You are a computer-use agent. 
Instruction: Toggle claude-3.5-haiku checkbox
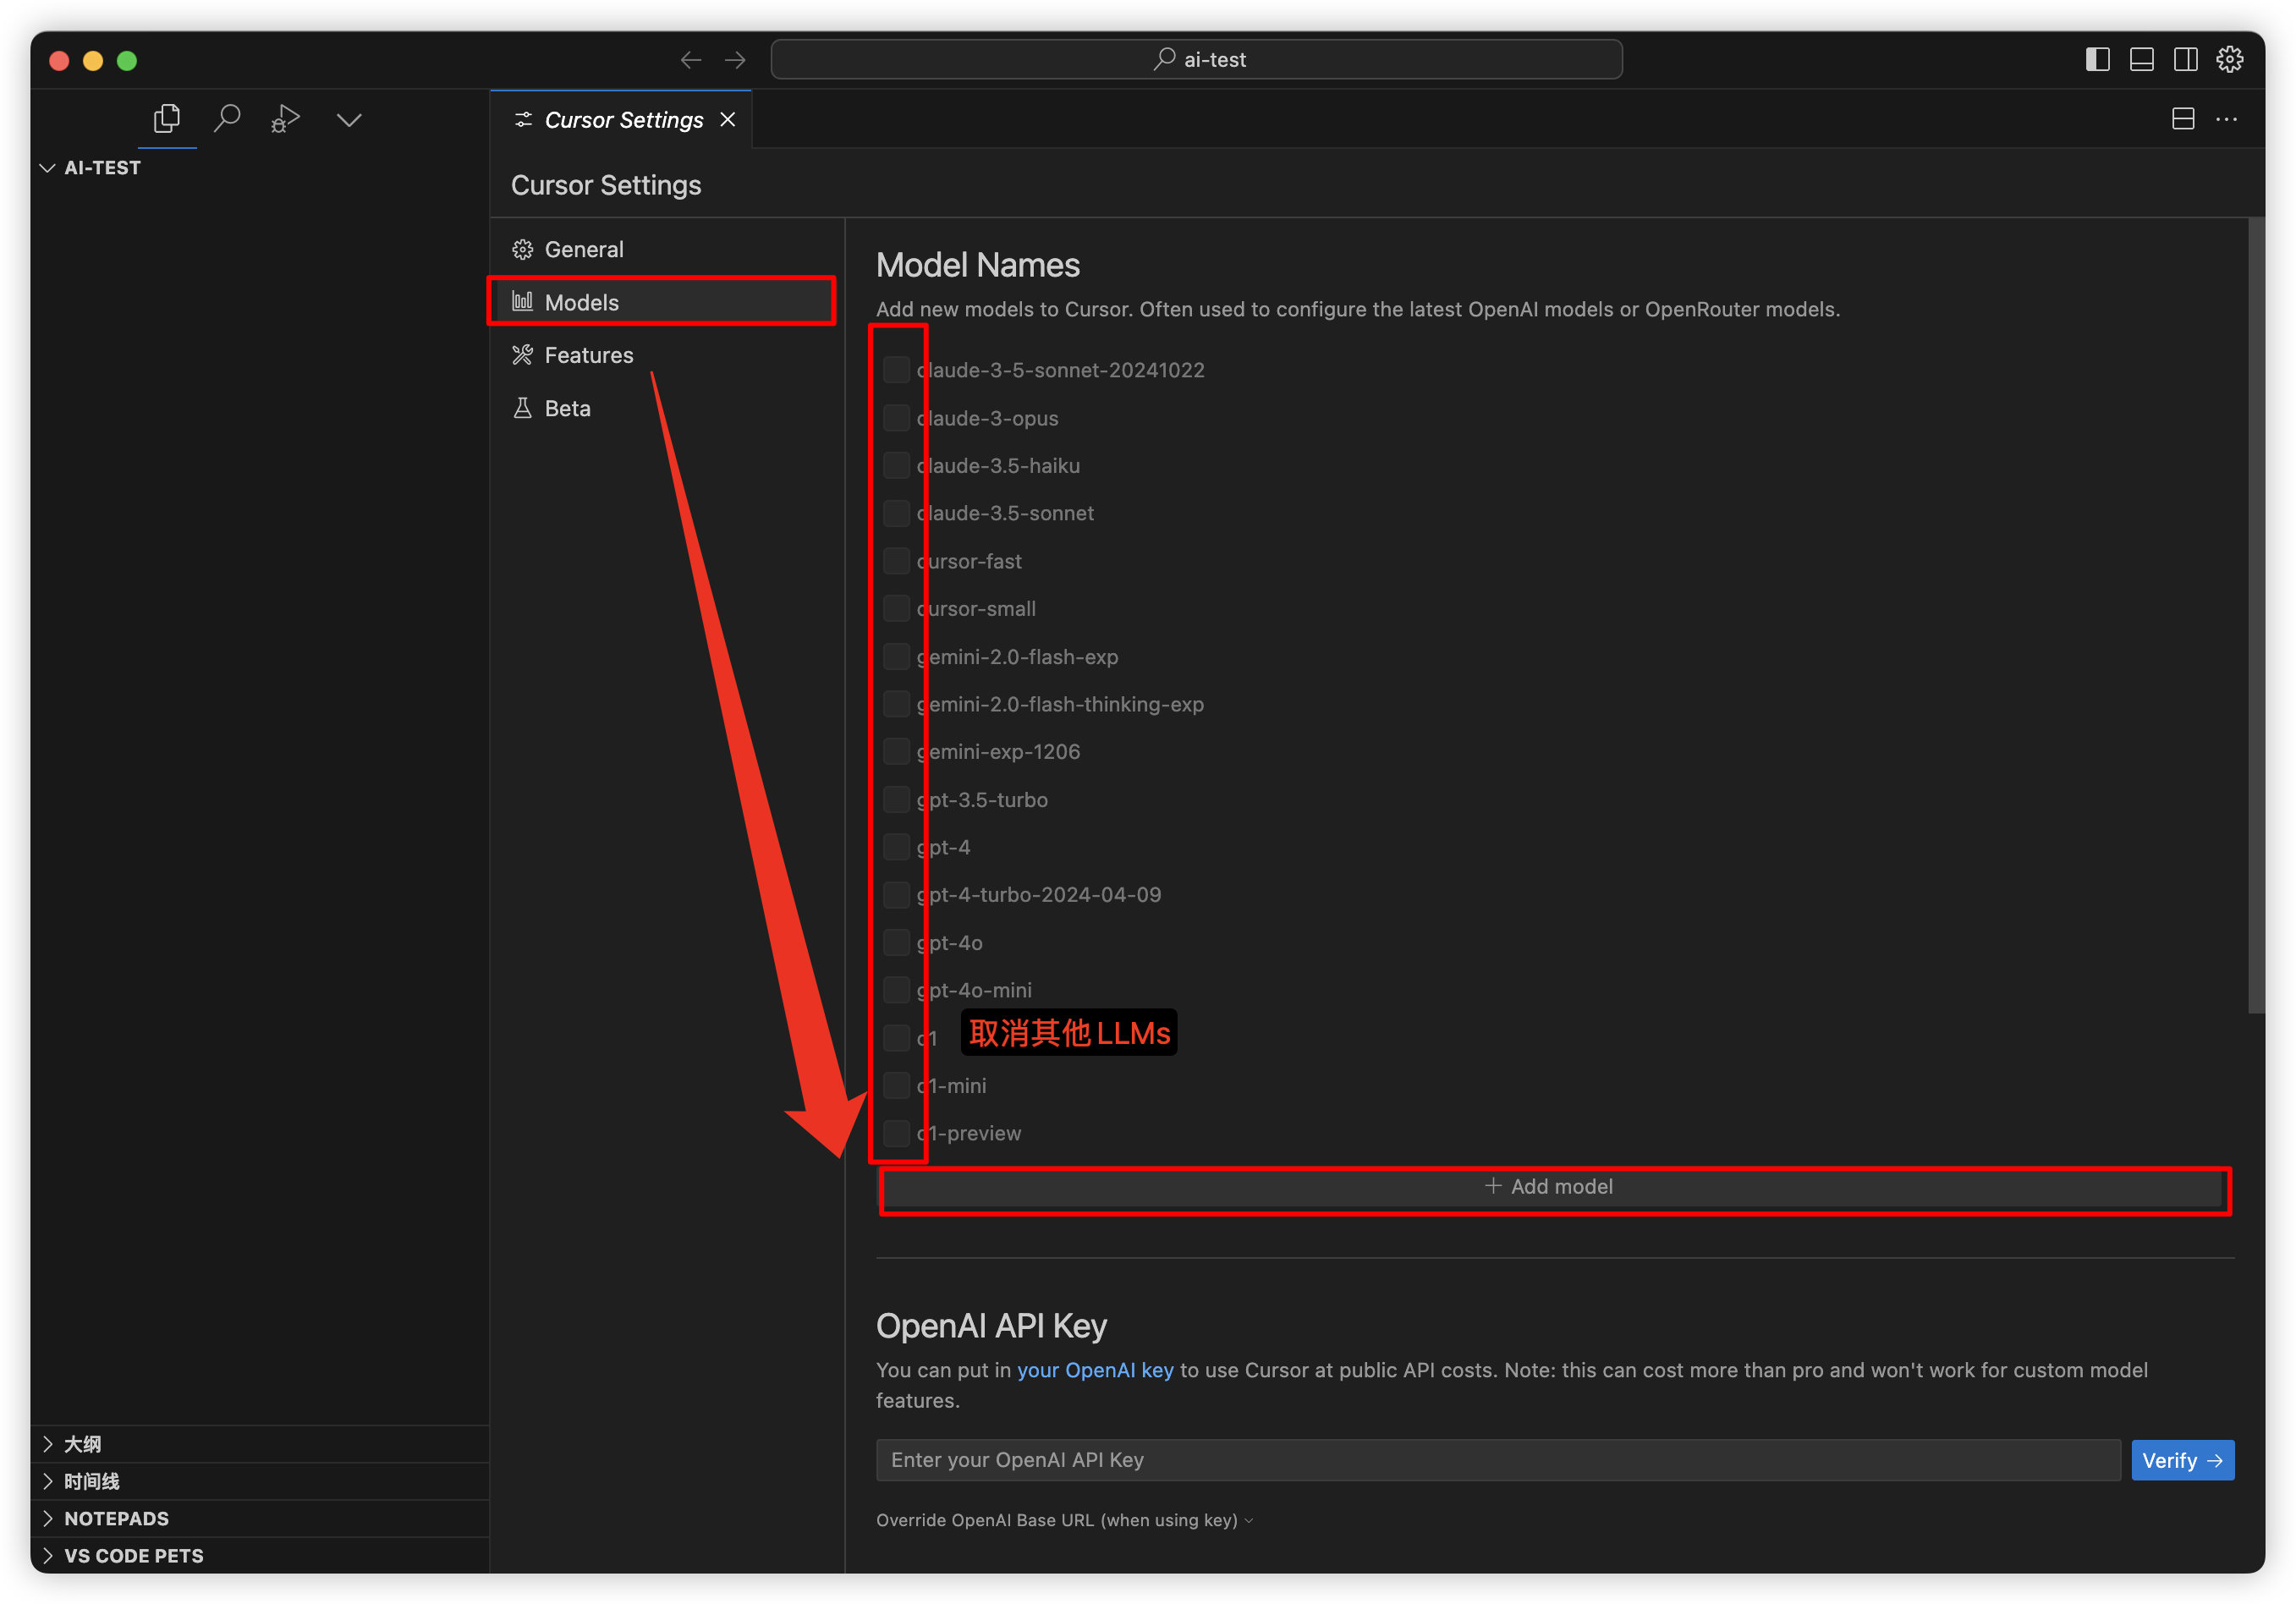tap(896, 466)
